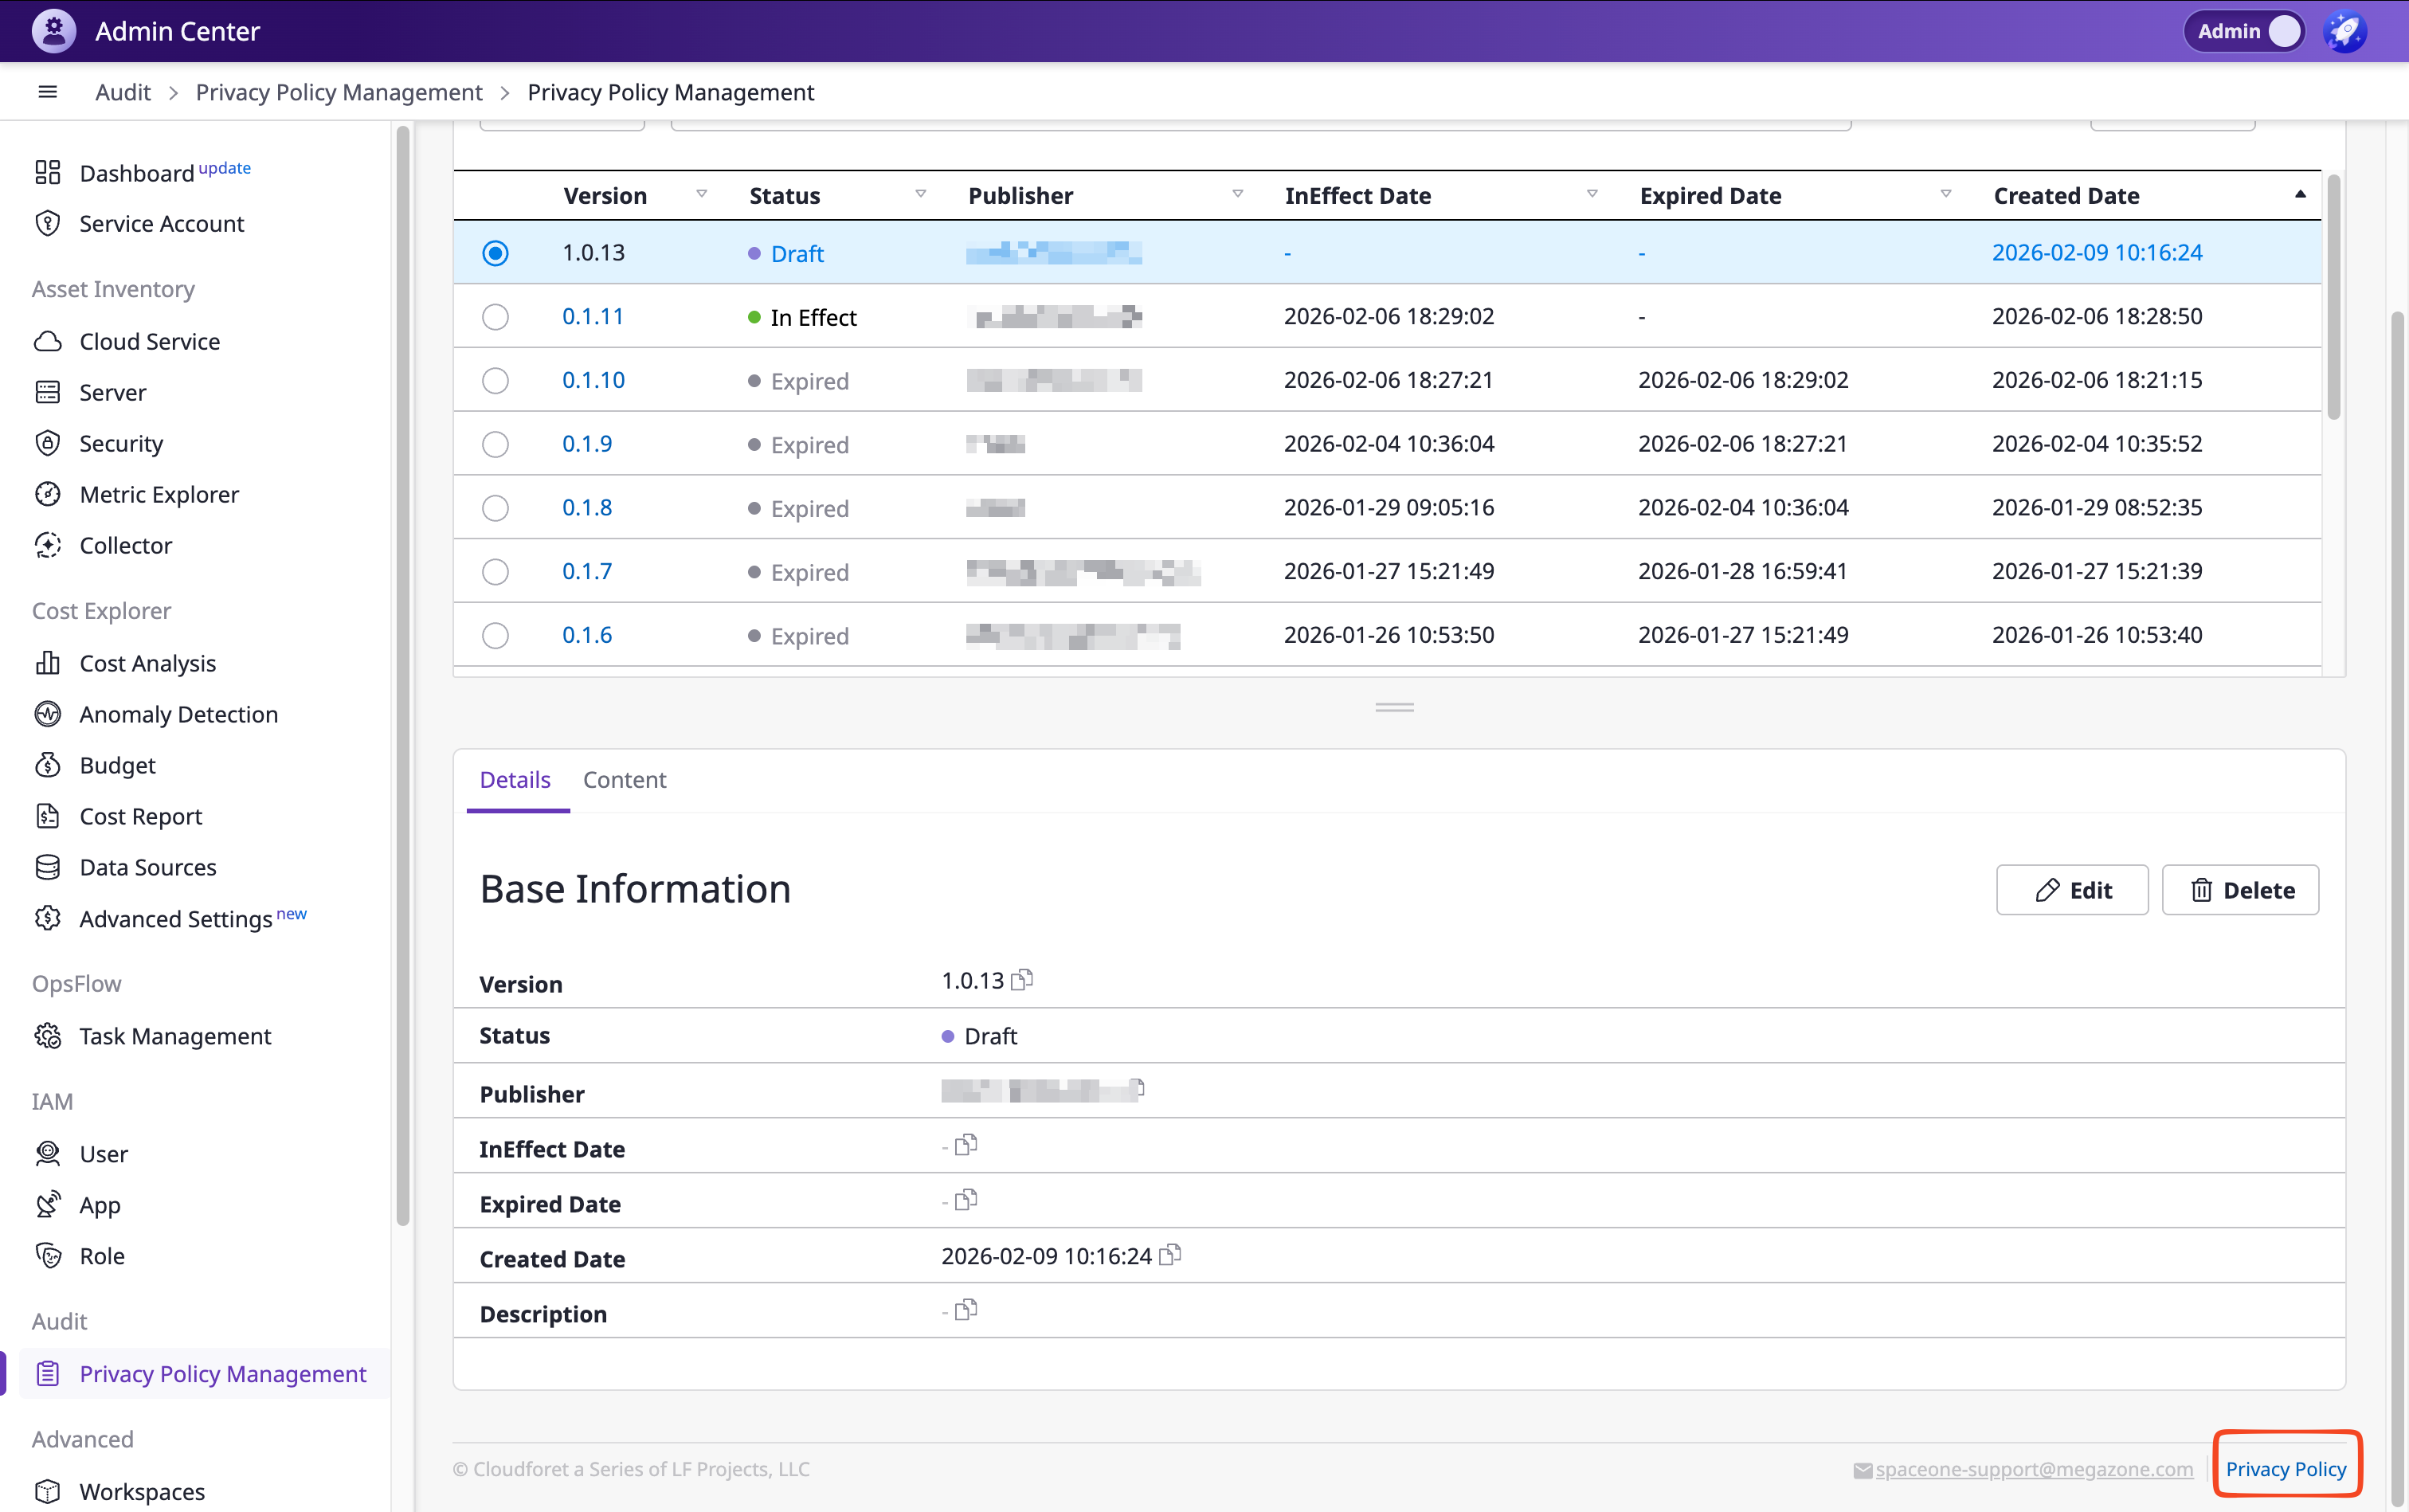2409x1512 pixels.
Task: Open Metric Explorer in sidebar
Action: [159, 494]
